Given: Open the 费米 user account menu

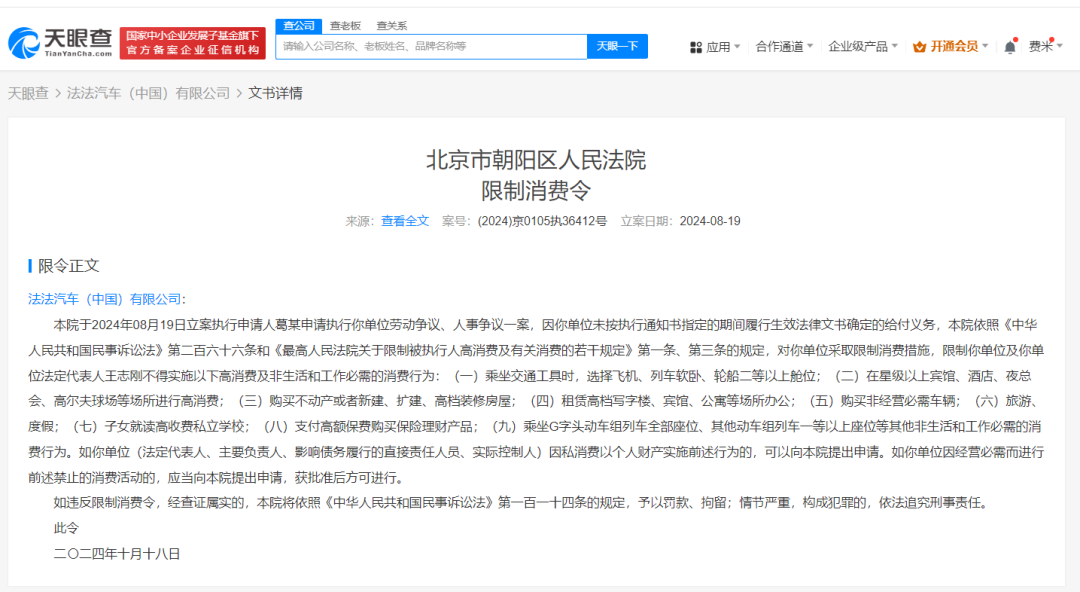Looking at the screenshot, I should [1046, 46].
